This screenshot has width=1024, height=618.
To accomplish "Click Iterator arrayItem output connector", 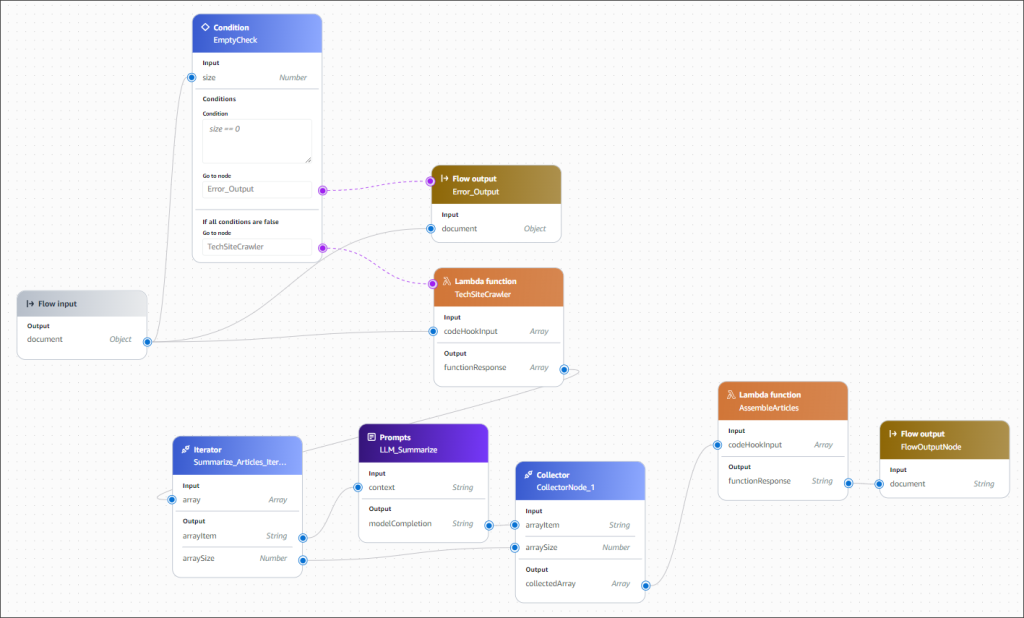I will (303, 538).
